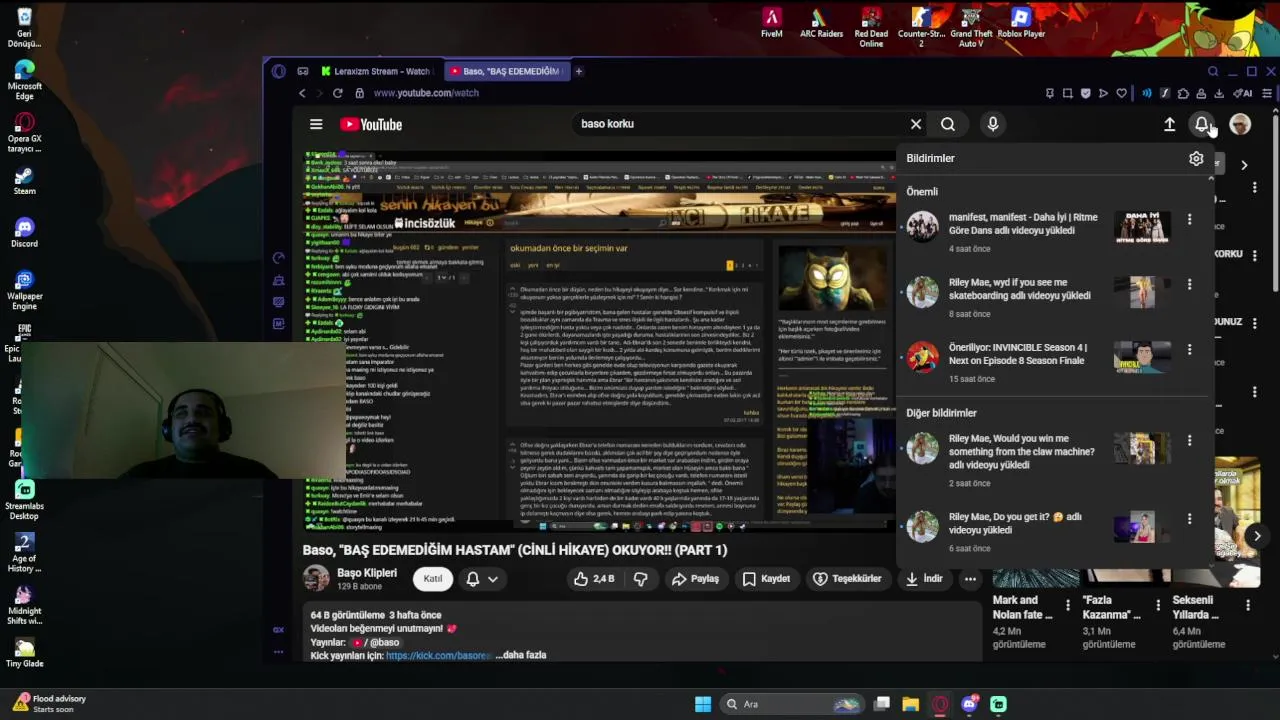Go to the YouTube home logo
This screenshot has width=1280, height=720.
[371, 124]
